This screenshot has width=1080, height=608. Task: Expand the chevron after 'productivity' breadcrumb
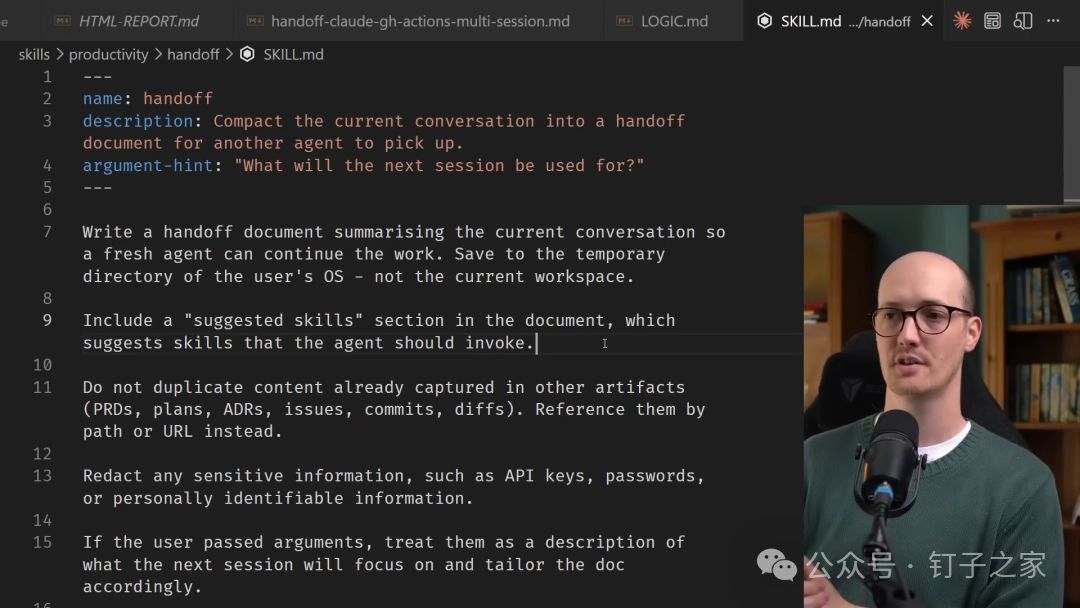click(x=158, y=54)
